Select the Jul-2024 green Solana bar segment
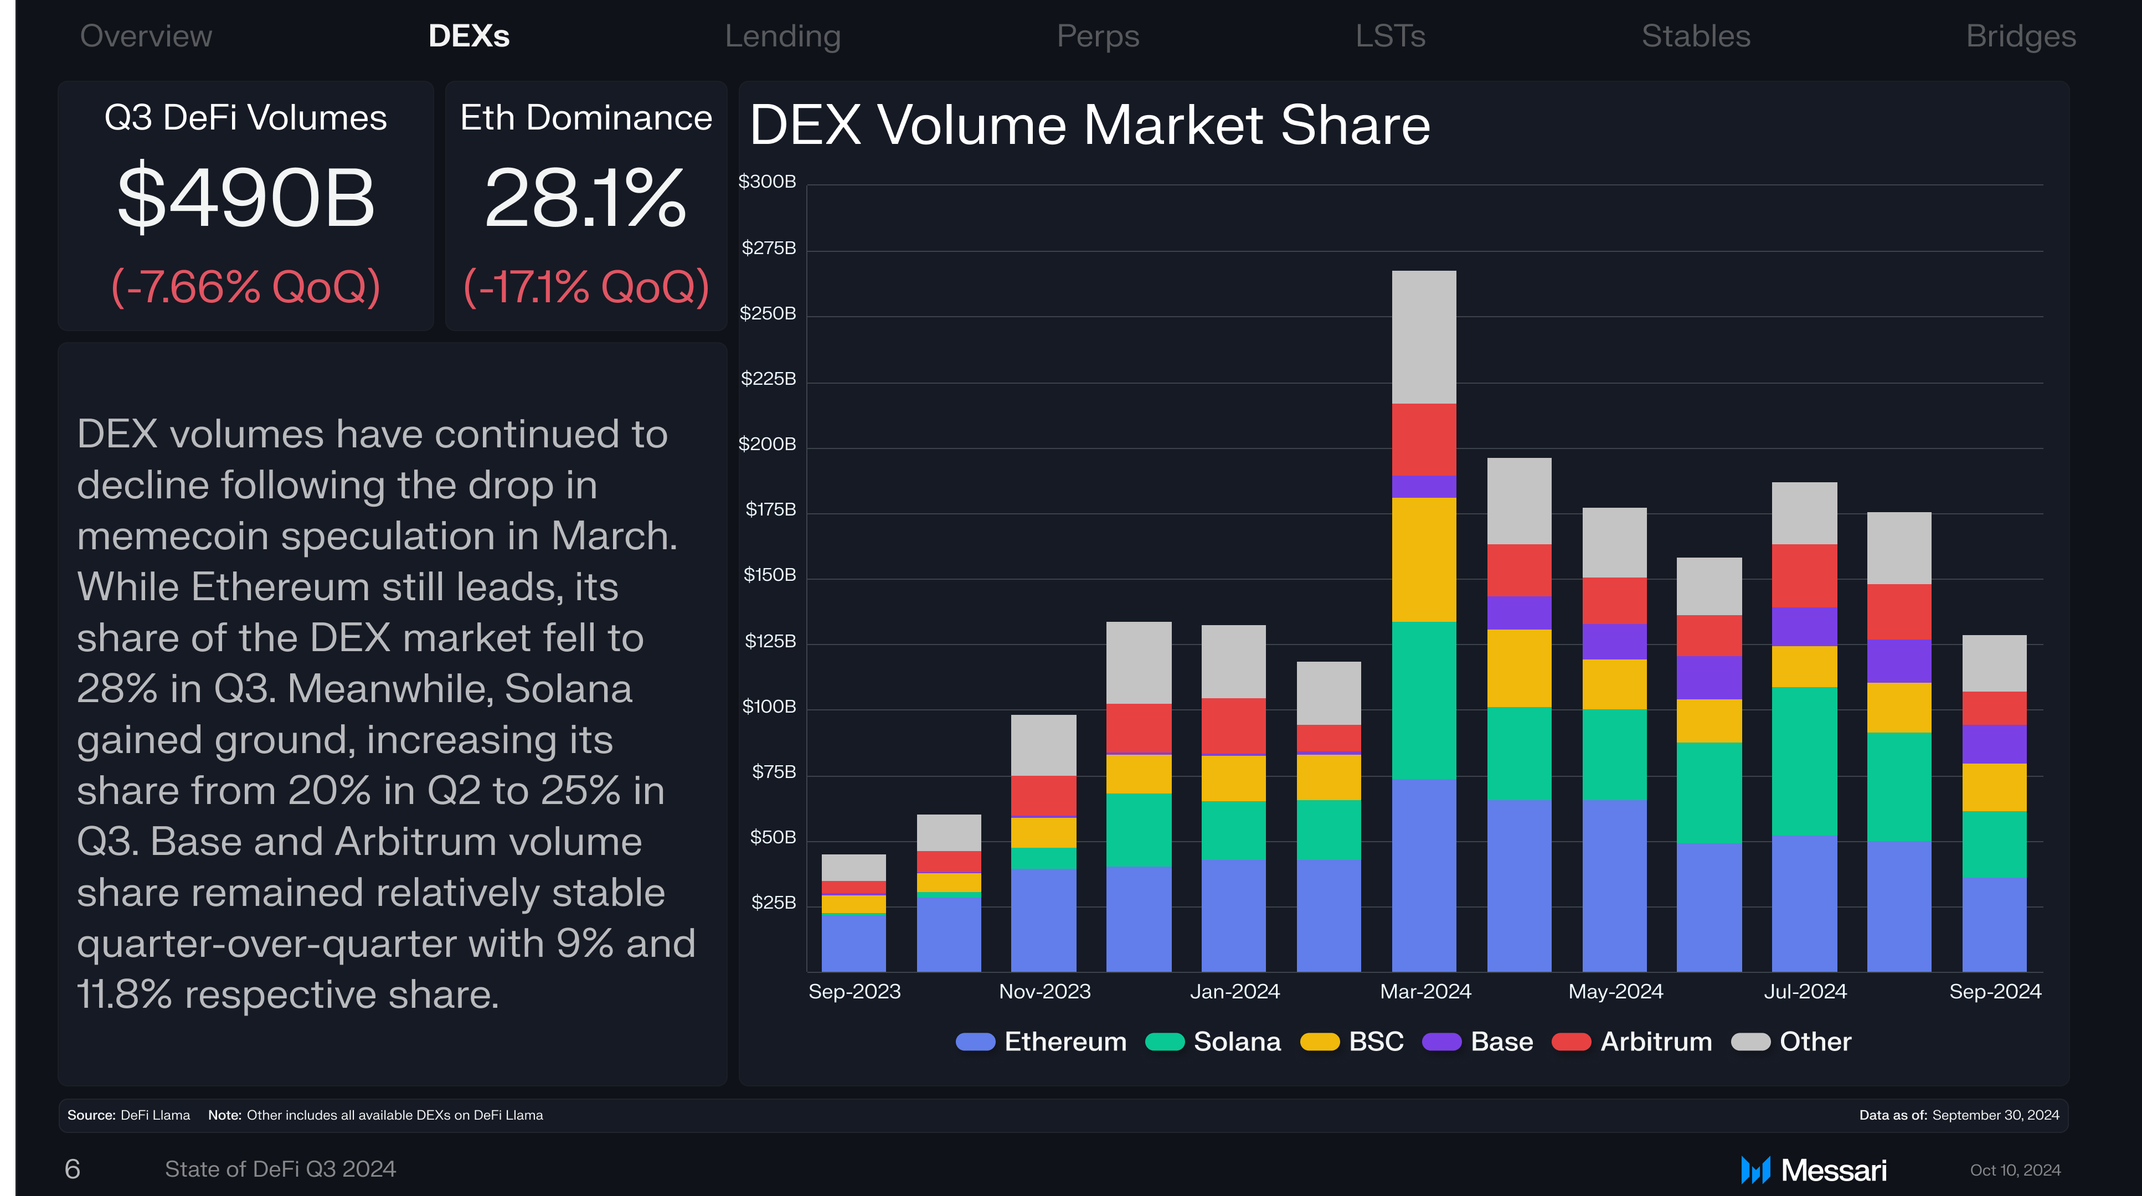The height and width of the screenshot is (1196, 2142). pyautogui.click(x=1804, y=762)
